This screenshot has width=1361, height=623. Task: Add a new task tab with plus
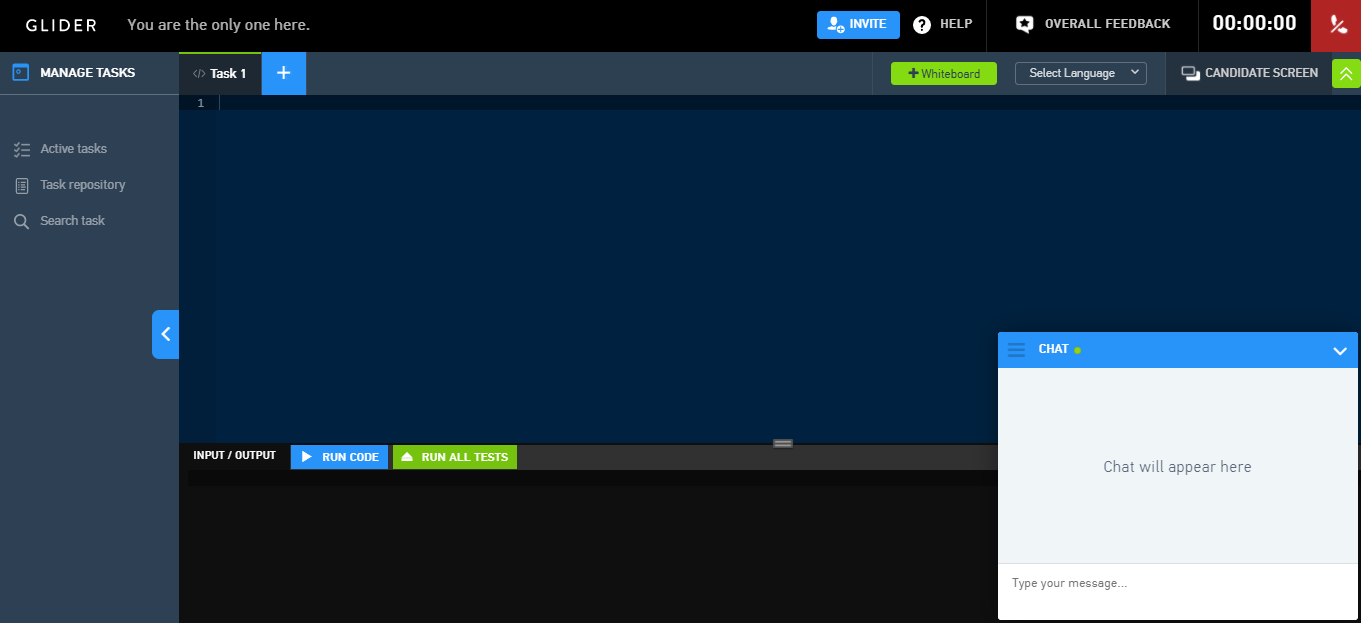point(283,73)
